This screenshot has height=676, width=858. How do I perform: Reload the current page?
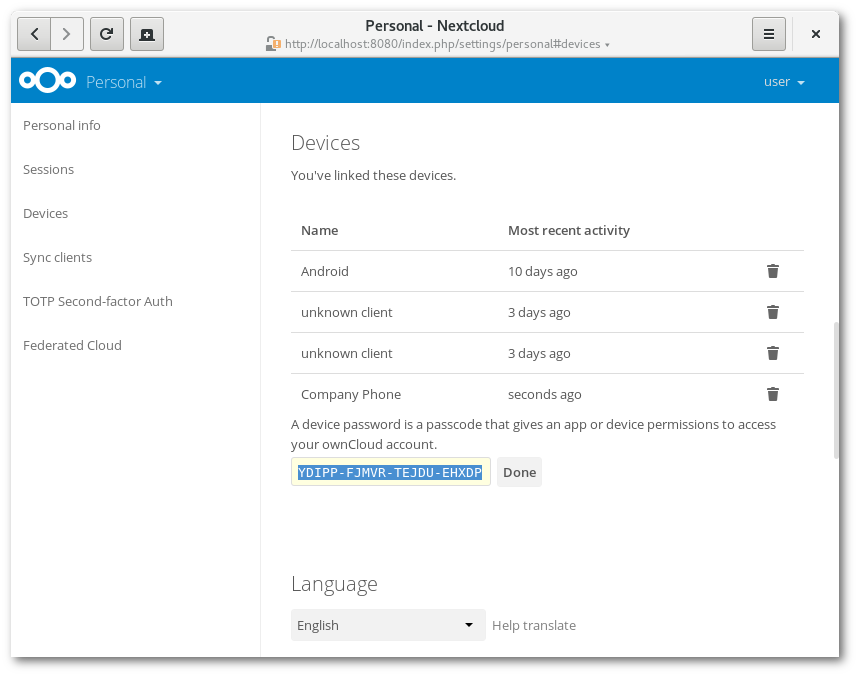(107, 33)
